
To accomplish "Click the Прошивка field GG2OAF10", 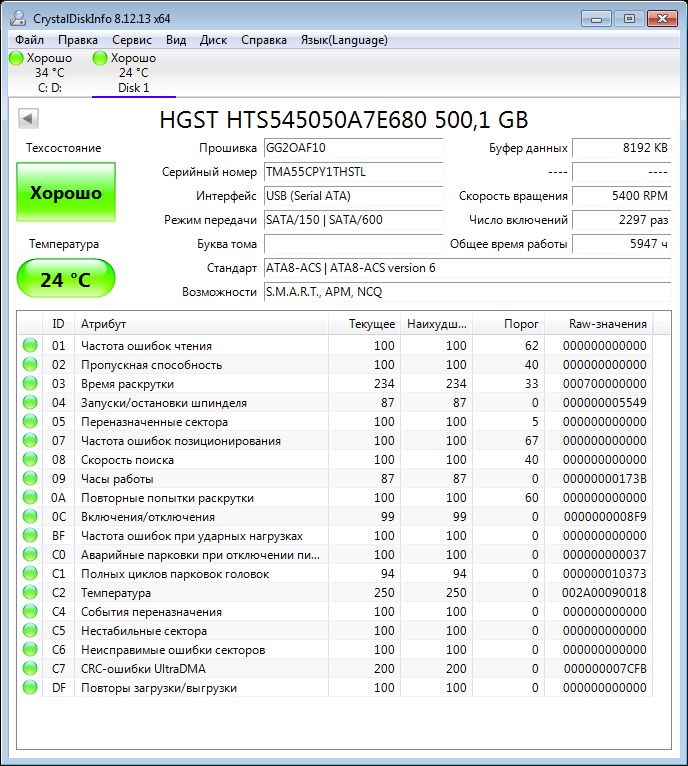I will (353, 148).
